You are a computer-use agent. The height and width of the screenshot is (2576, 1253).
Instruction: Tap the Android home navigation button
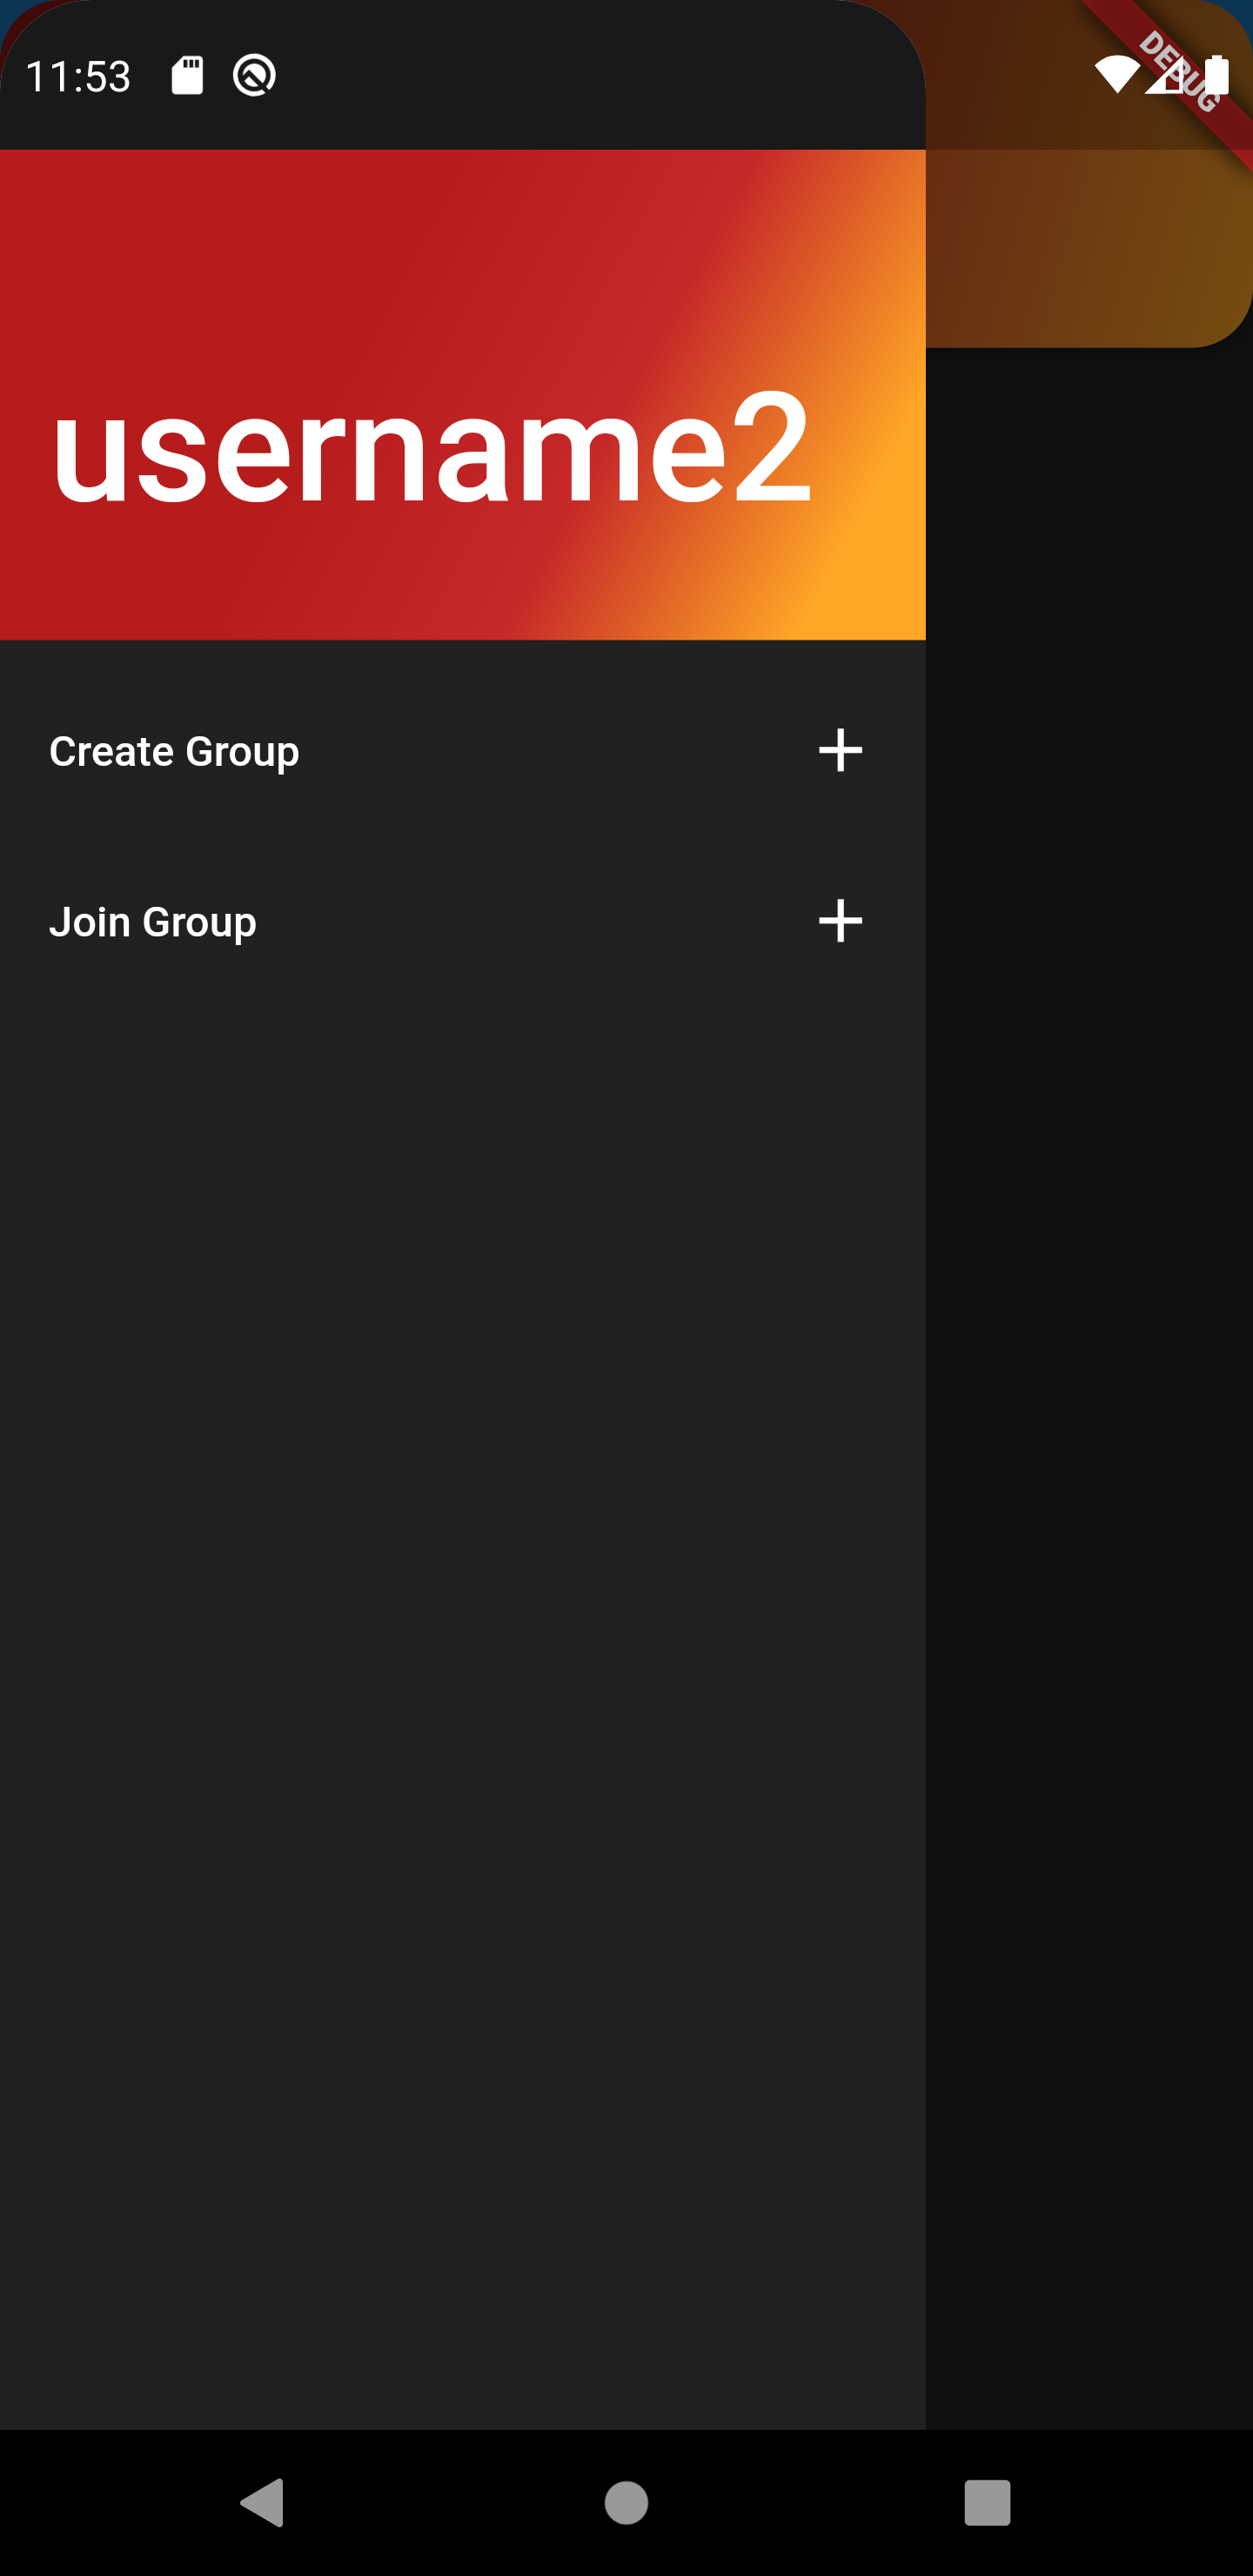pos(626,2502)
